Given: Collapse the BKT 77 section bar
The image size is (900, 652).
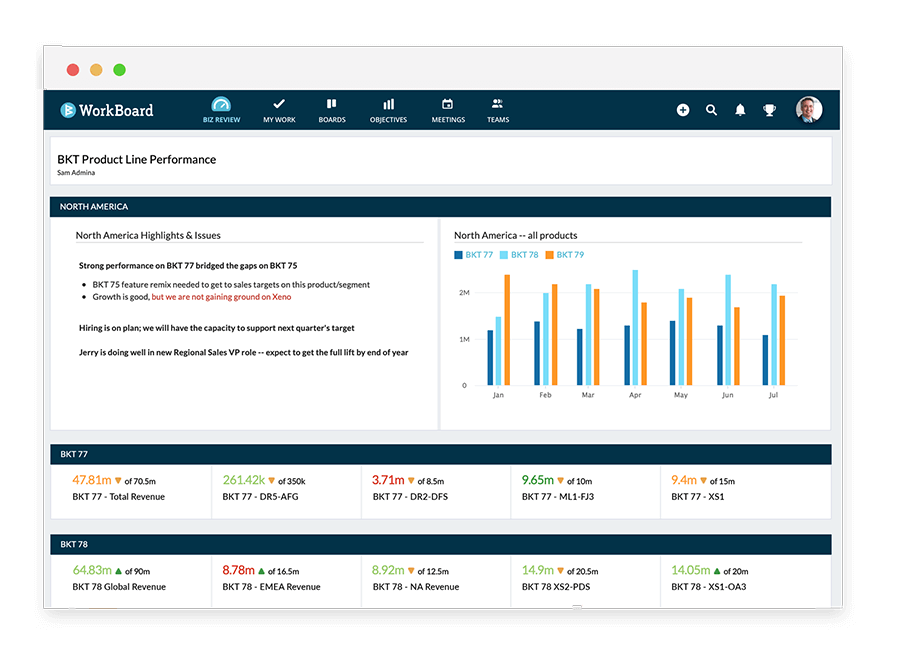Looking at the screenshot, I should coord(75,454).
